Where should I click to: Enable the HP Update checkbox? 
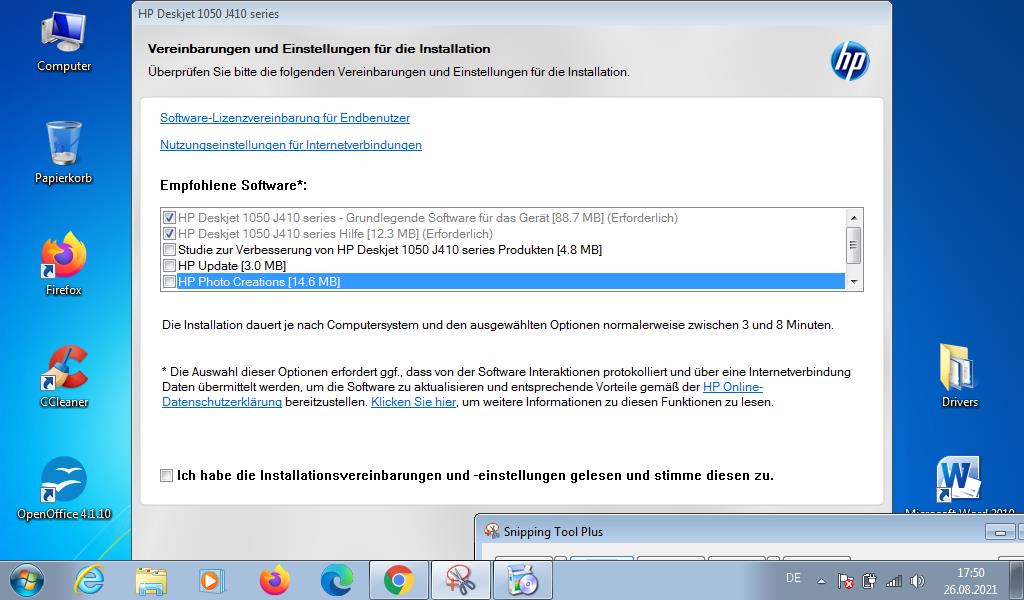tap(169, 266)
